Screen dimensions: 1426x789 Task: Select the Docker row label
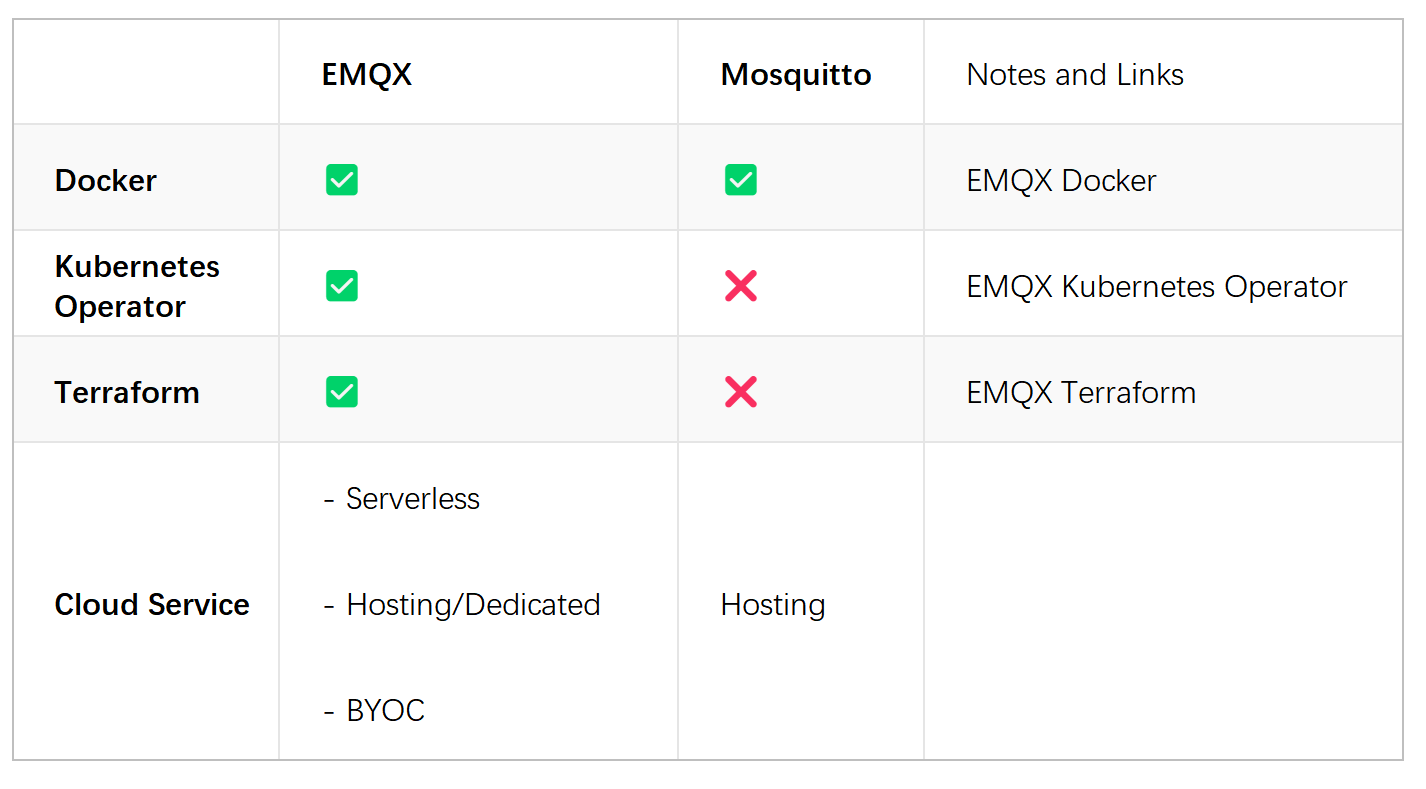[x=106, y=181]
